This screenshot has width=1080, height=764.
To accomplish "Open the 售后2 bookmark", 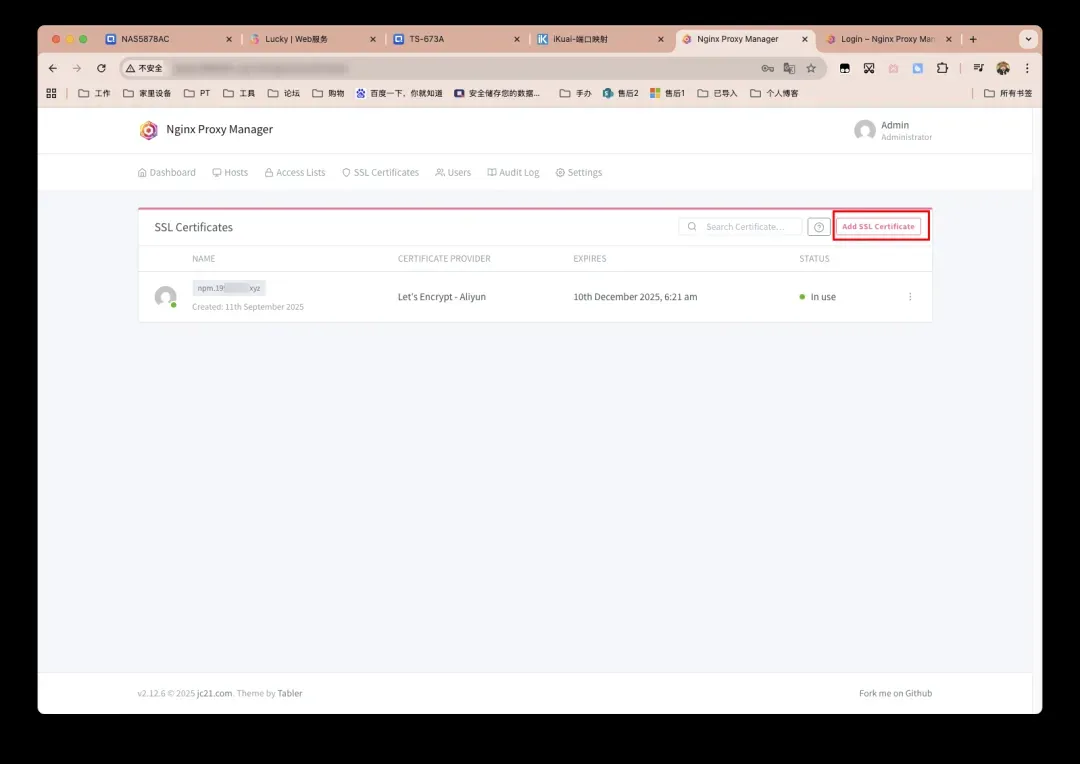I will tap(621, 93).
